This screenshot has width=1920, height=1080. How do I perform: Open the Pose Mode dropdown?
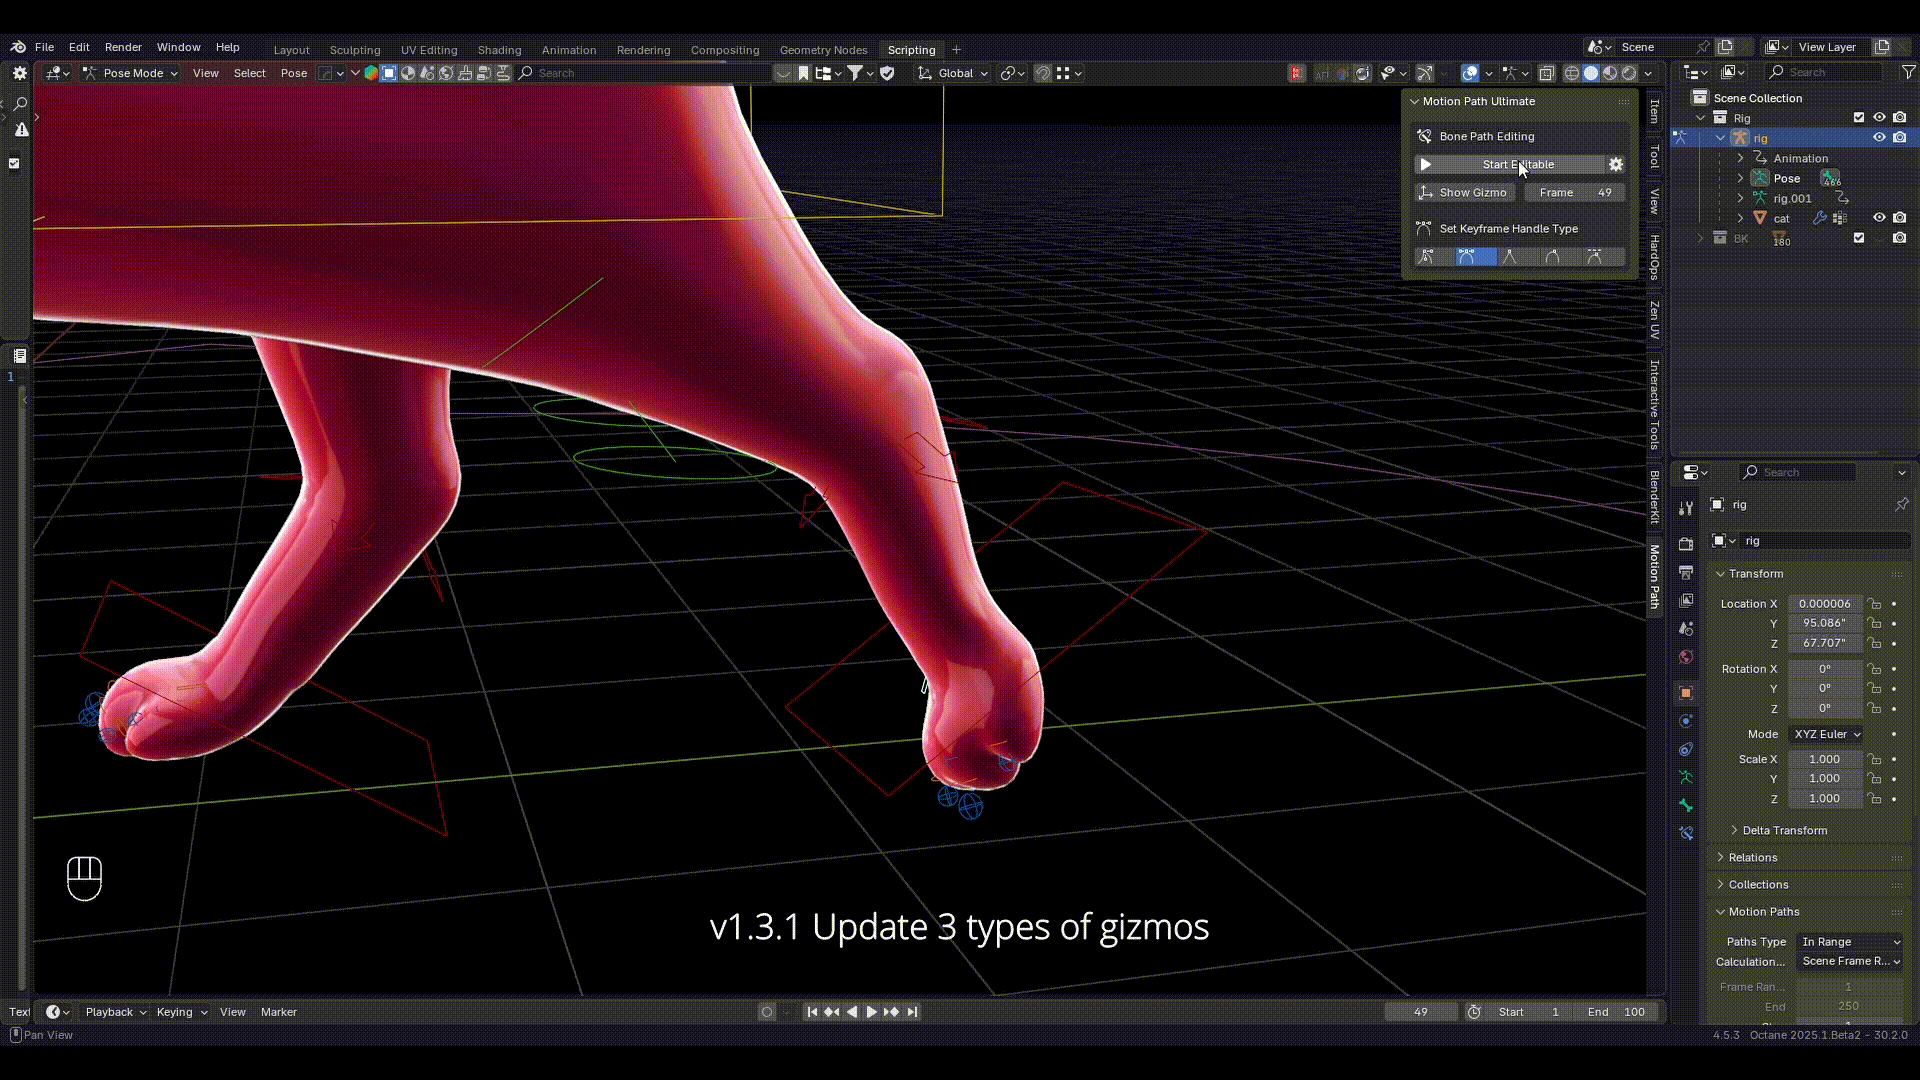(x=131, y=73)
